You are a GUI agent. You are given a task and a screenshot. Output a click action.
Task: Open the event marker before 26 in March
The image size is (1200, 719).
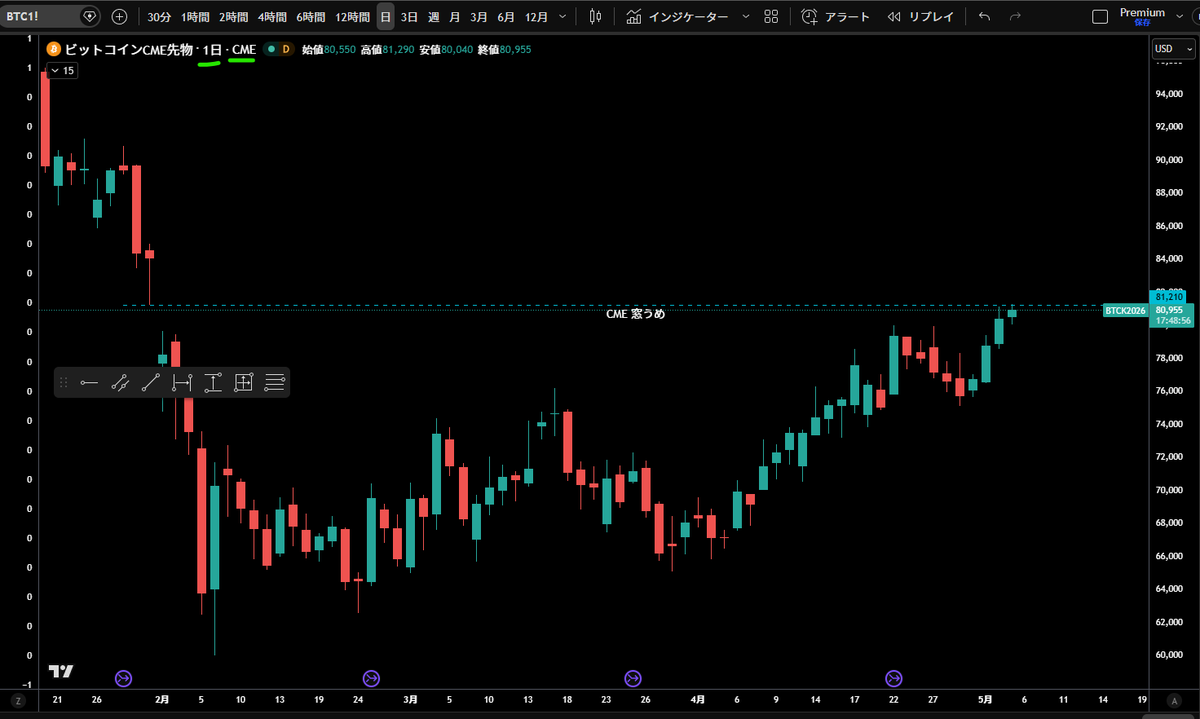[632, 678]
